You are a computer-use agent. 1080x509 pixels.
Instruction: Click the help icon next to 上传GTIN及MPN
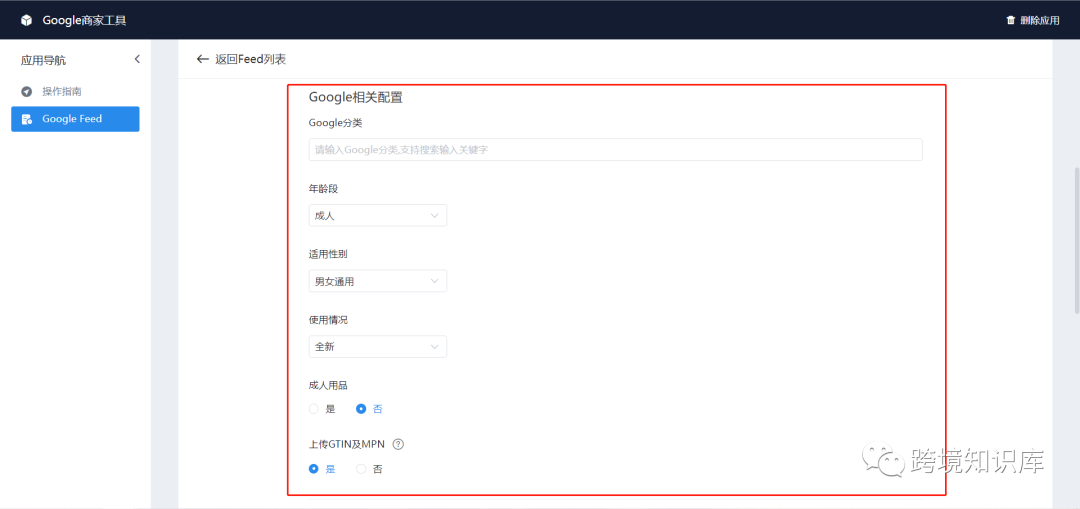coord(397,444)
